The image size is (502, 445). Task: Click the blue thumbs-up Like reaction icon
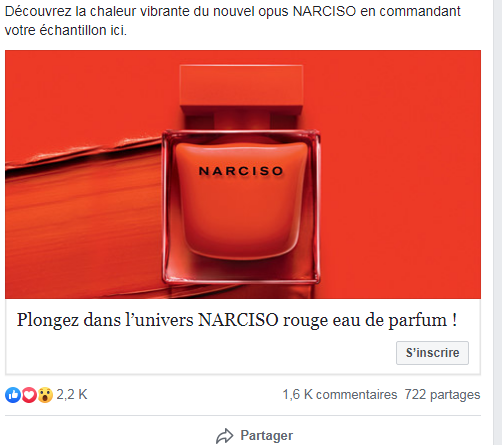point(13,395)
